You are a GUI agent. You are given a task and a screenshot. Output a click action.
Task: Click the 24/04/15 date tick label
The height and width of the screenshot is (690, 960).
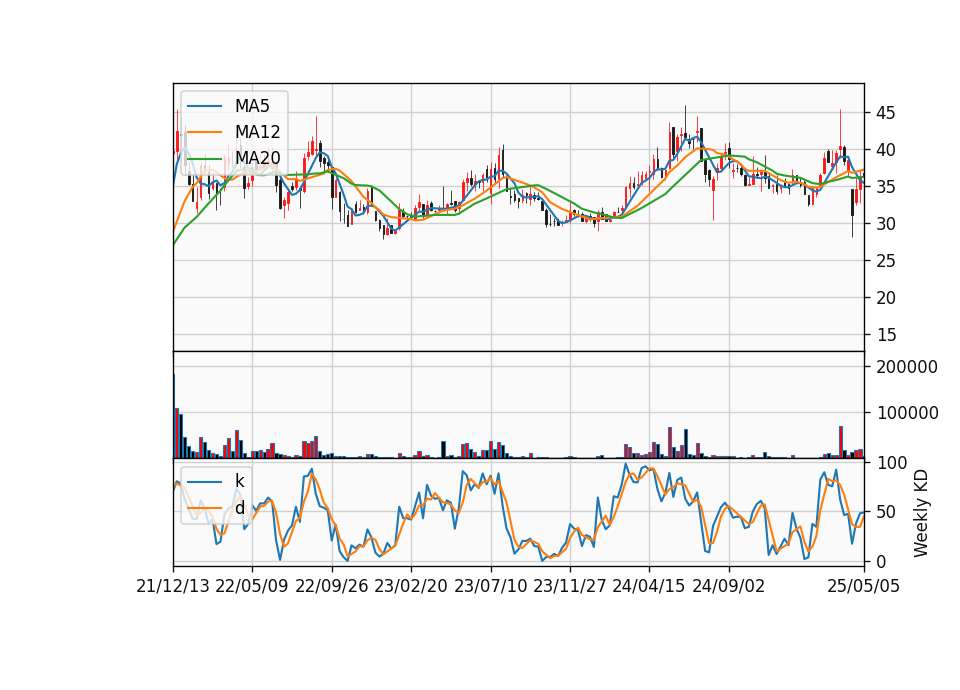tap(649, 586)
